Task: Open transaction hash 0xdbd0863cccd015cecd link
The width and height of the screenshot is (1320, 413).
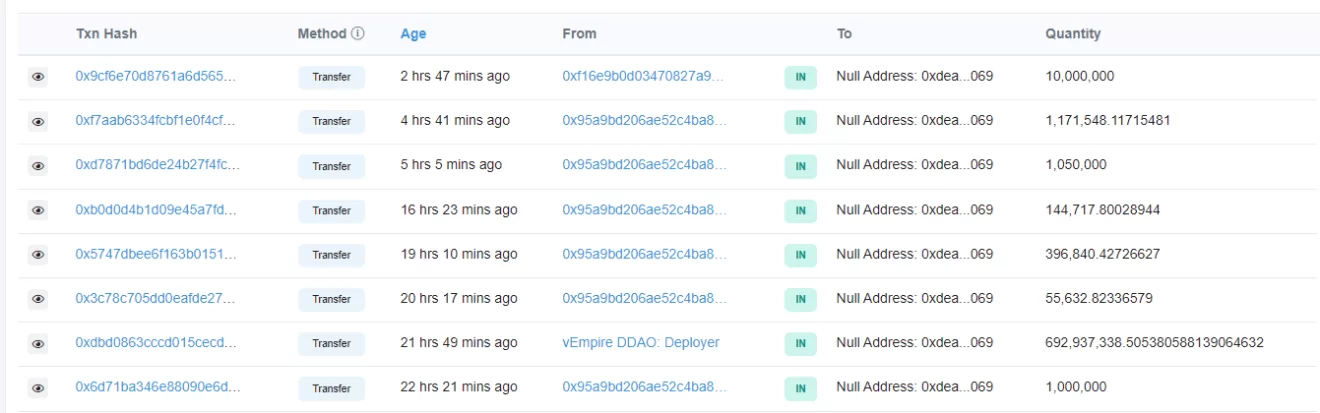Action: tap(157, 343)
